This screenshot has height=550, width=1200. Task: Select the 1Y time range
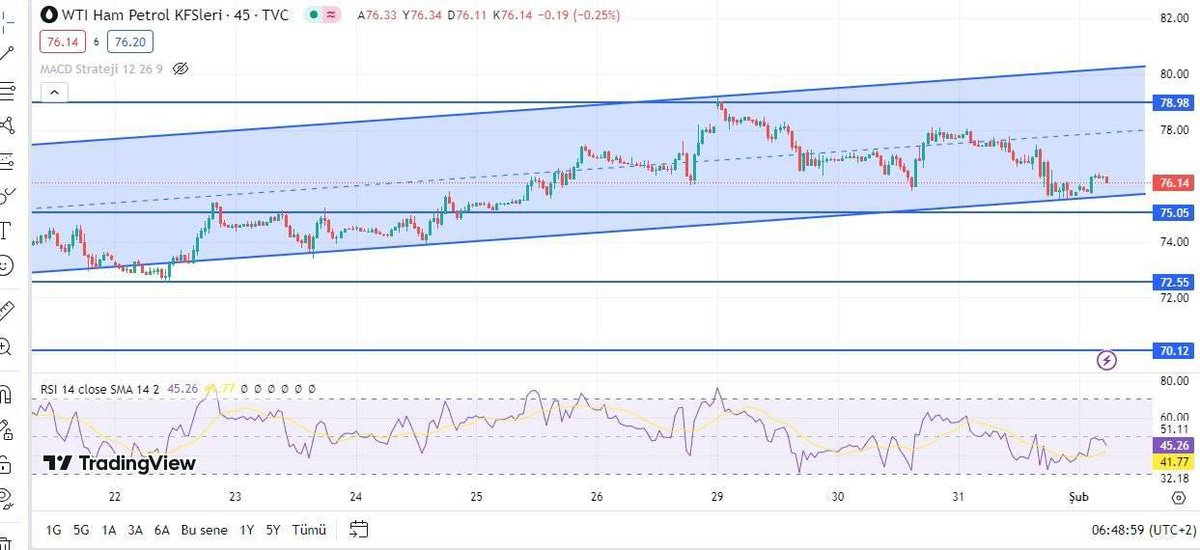click(245, 530)
